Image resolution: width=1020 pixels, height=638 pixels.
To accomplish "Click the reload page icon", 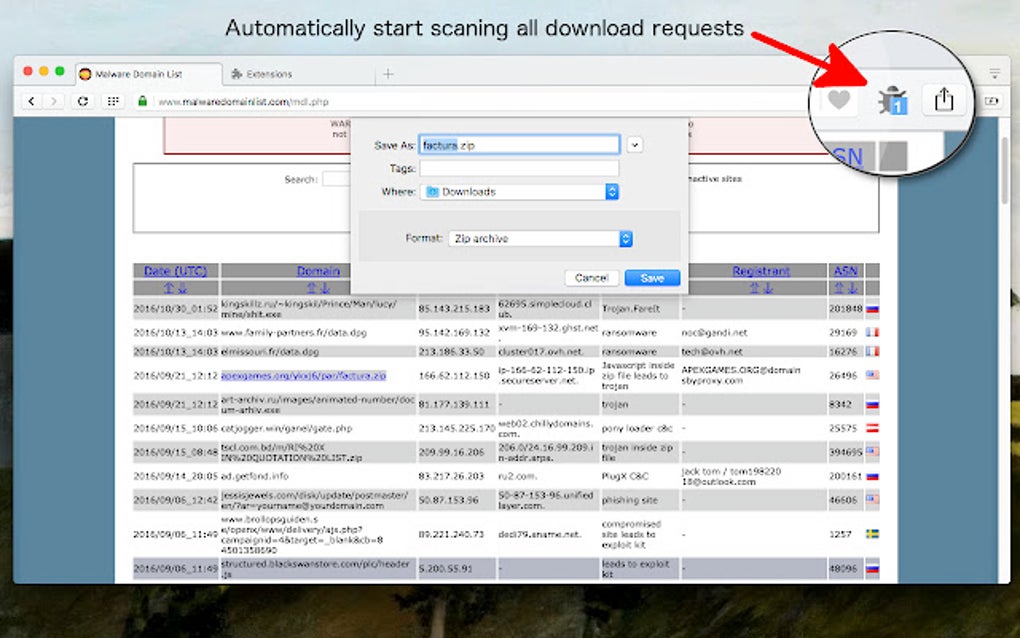I will [x=83, y=101].
